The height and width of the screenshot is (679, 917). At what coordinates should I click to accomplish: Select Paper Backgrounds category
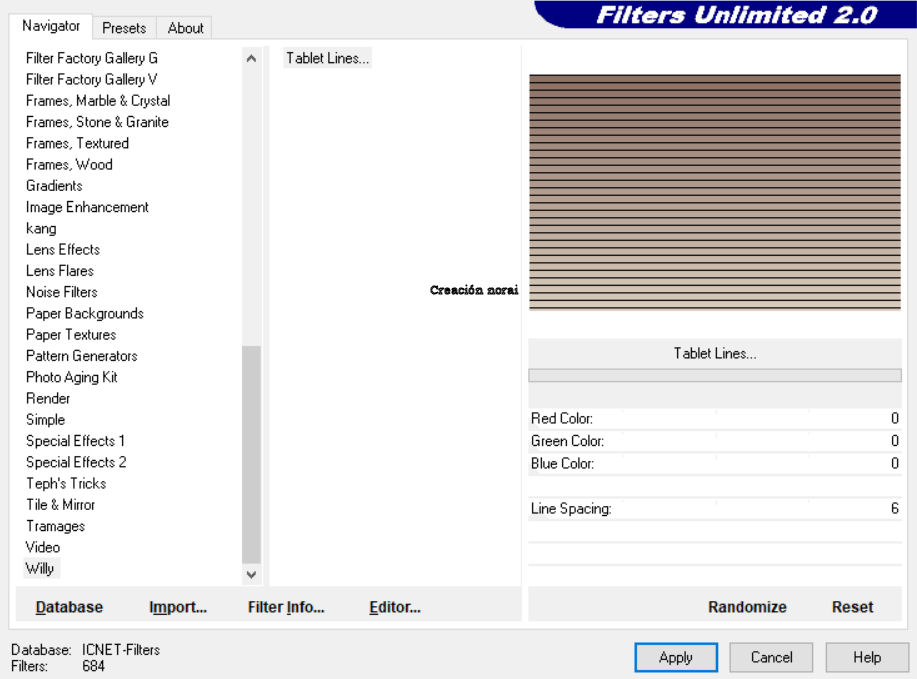click(x=85, y=313)
